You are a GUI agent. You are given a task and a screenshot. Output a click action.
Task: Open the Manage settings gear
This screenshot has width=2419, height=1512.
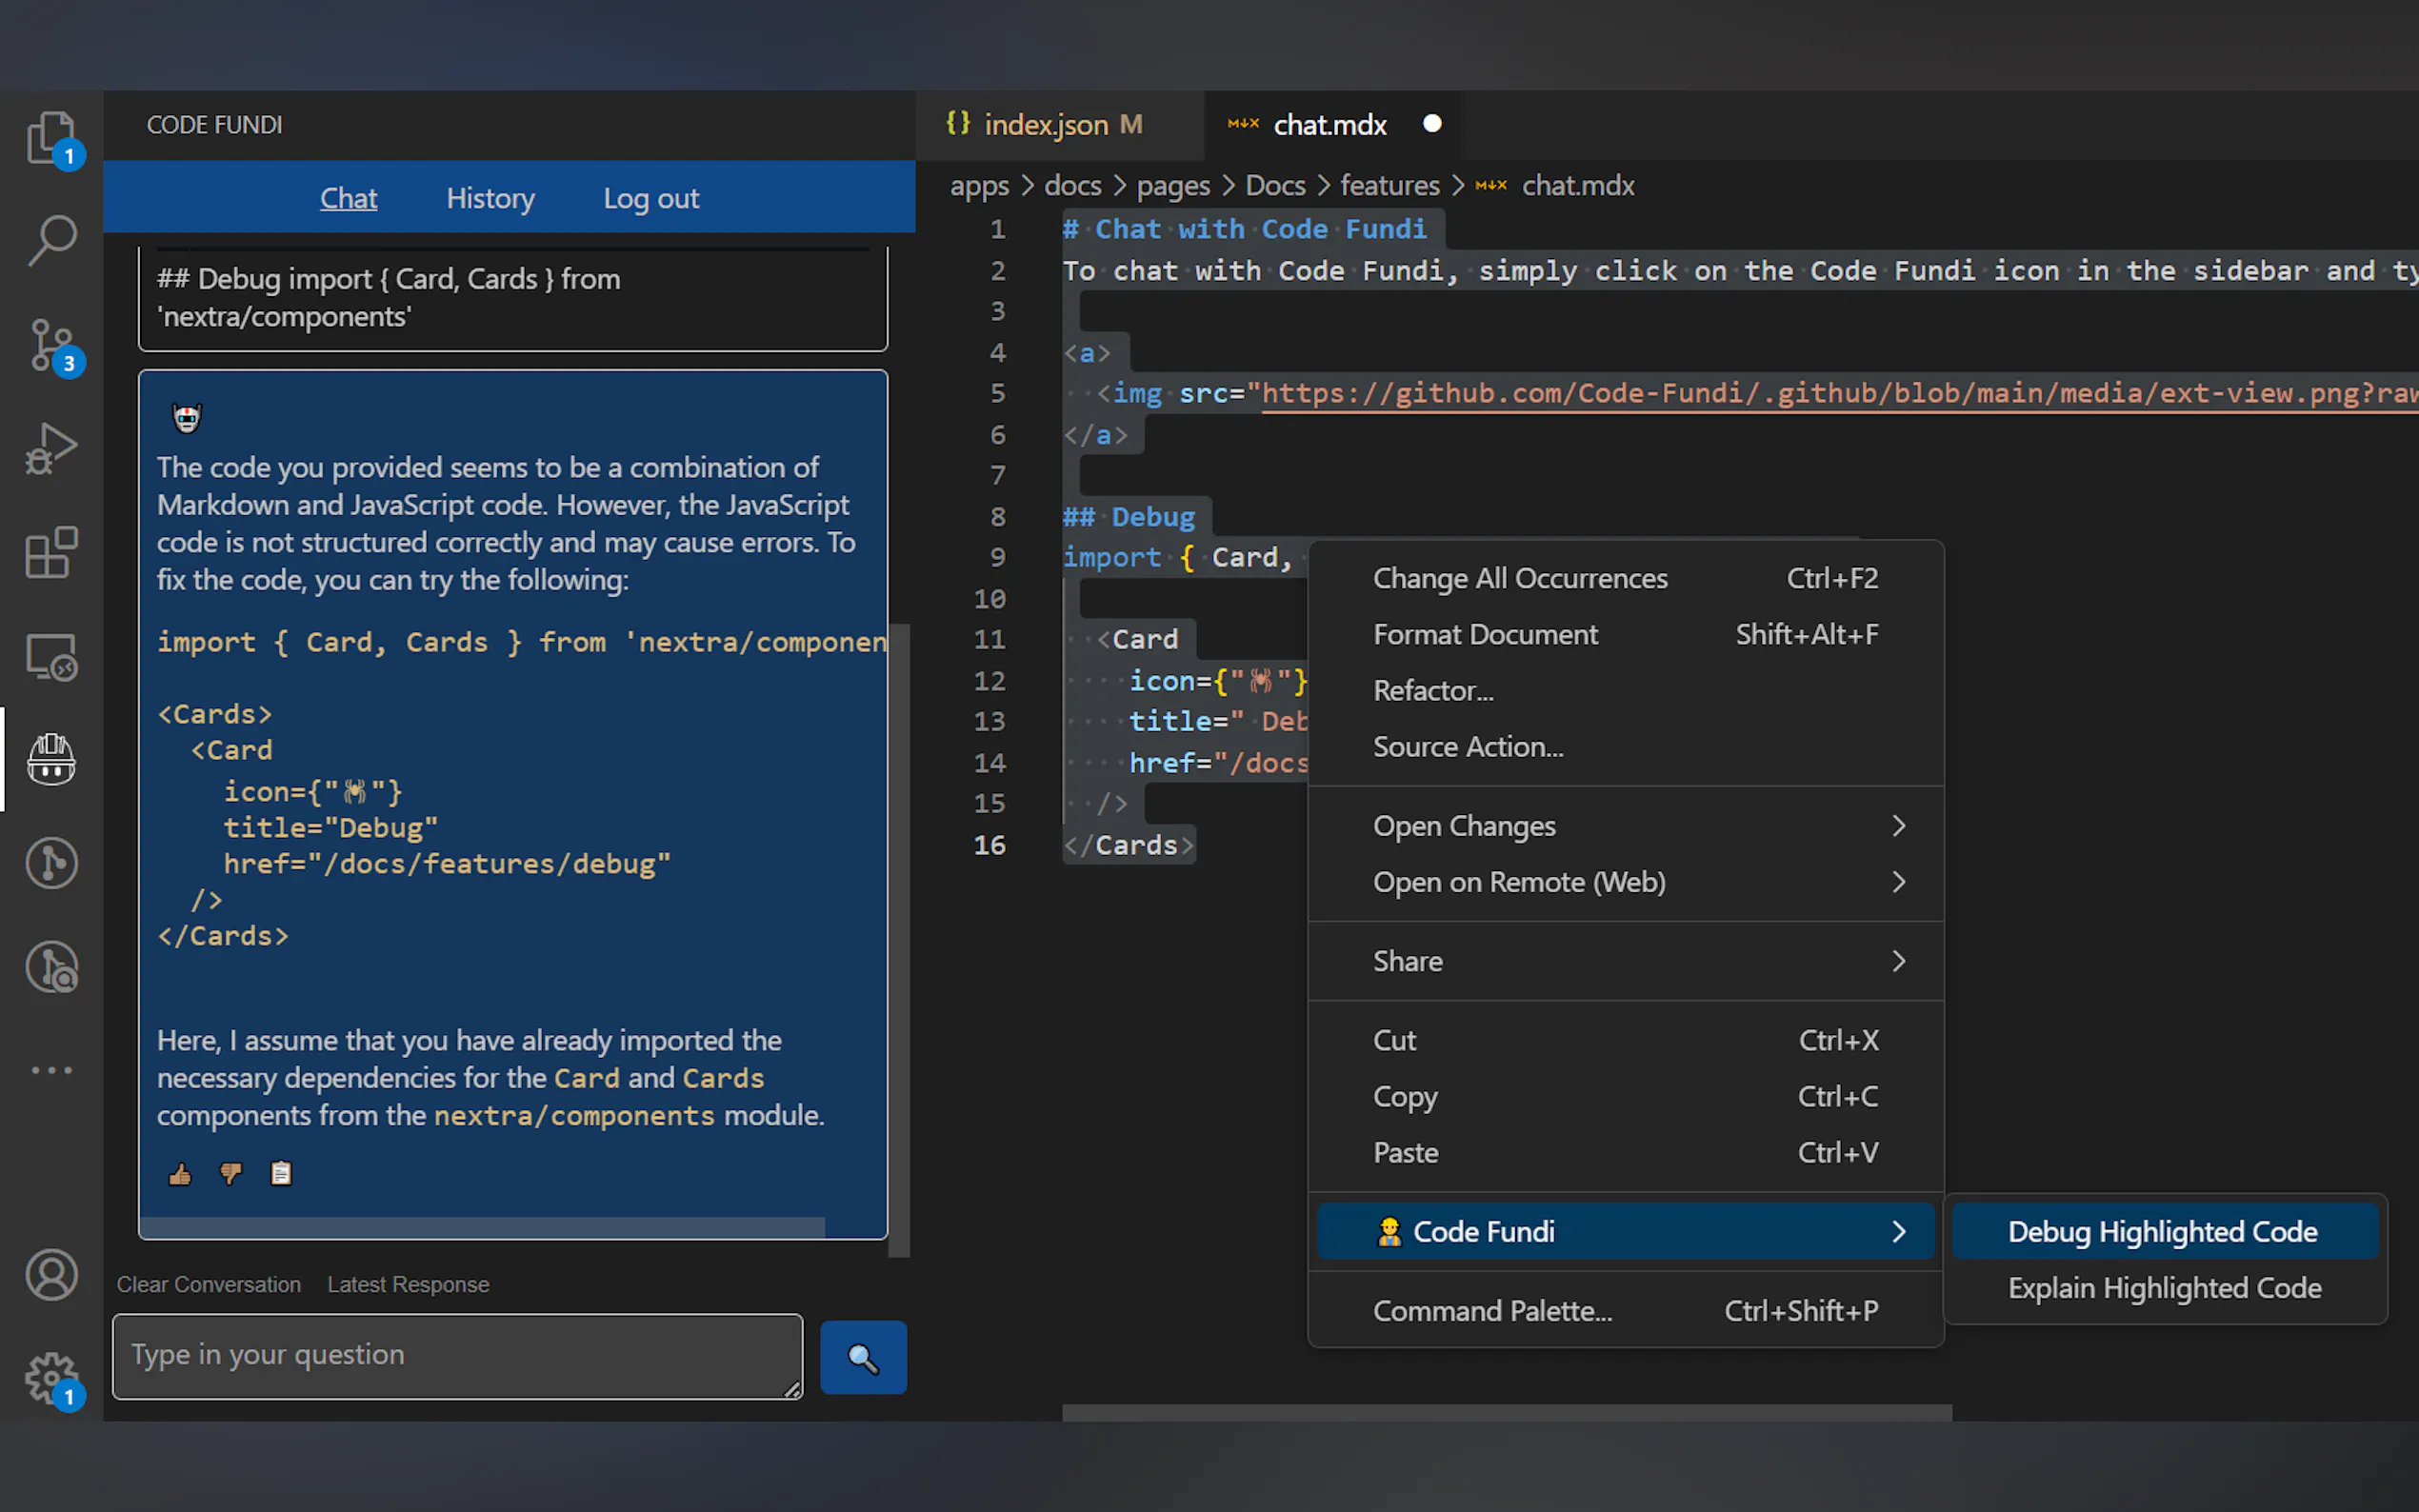click(x=51, y=1380)
